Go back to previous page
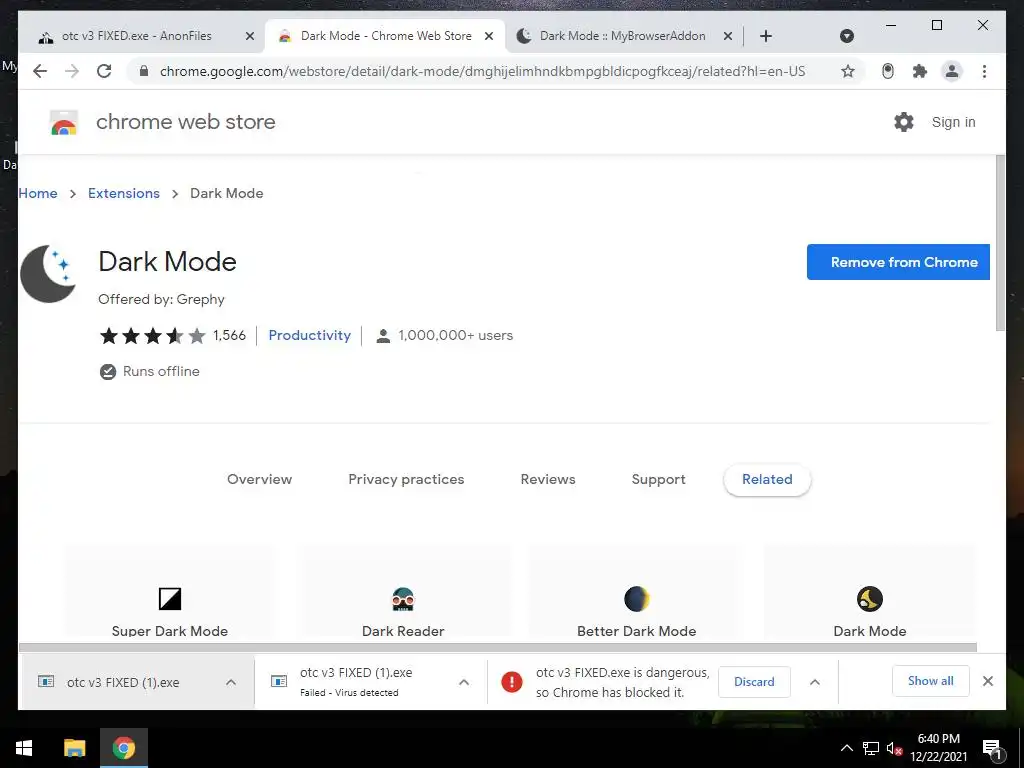Image resolution: width=1024 pixels, height=768 pixels. click(x=40, y=71)
